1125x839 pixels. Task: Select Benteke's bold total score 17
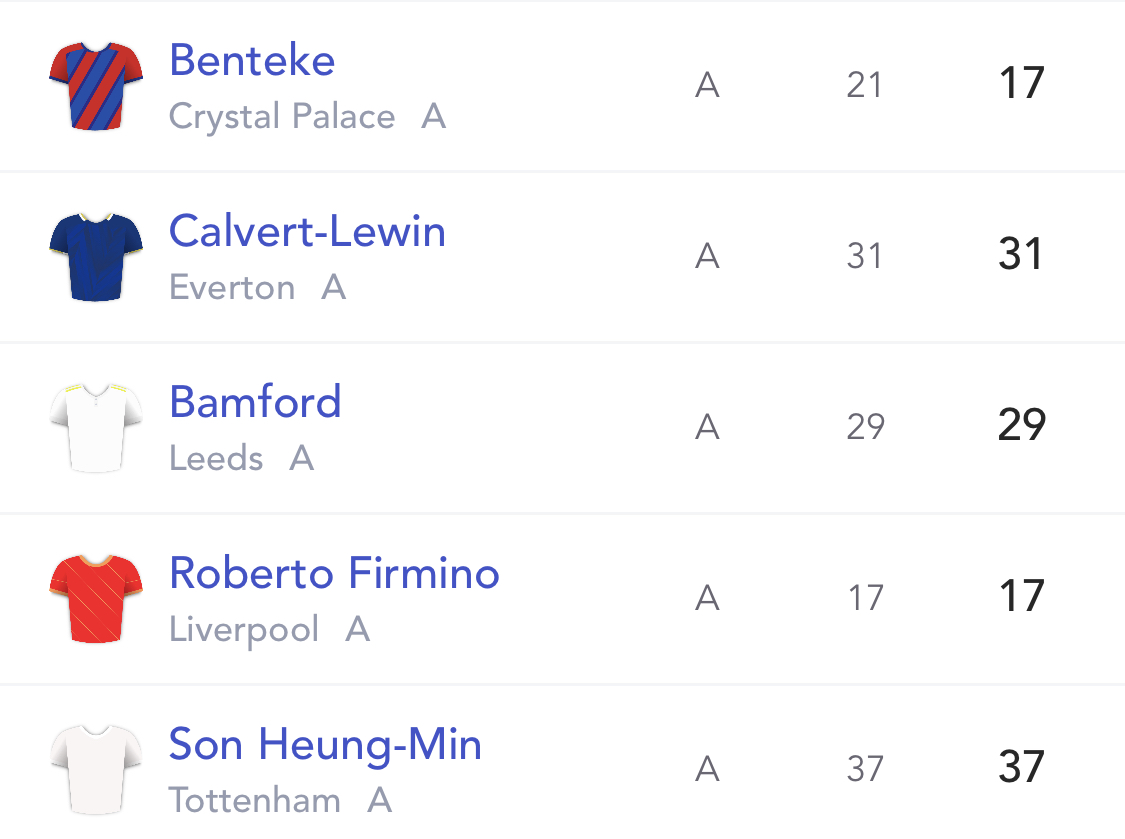pos(1021,83)
